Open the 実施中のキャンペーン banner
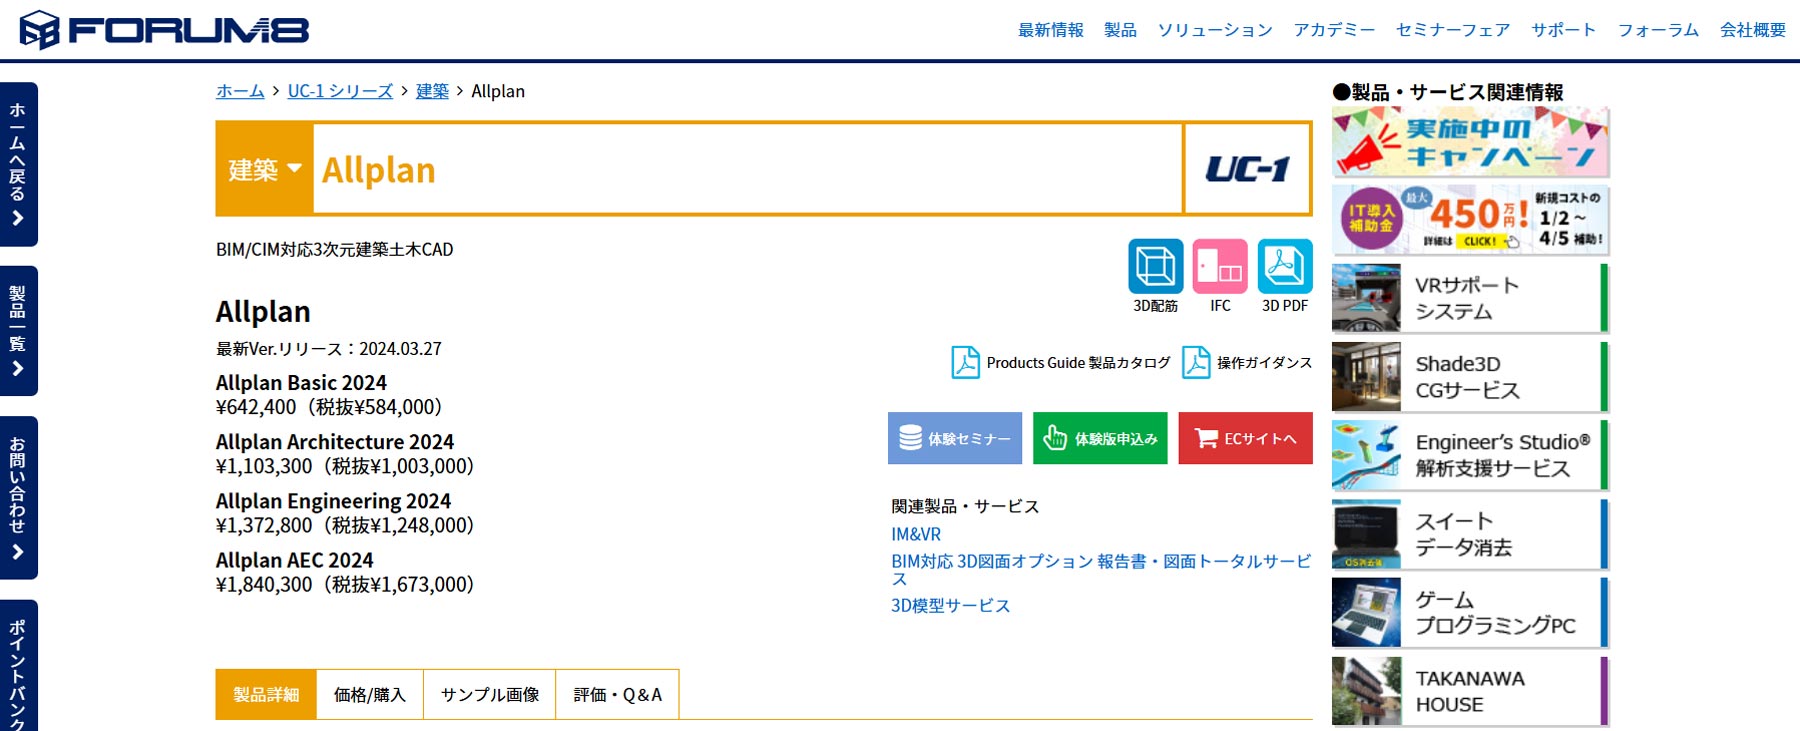This screenshot has width=1800, height=731. point(1470,142)
